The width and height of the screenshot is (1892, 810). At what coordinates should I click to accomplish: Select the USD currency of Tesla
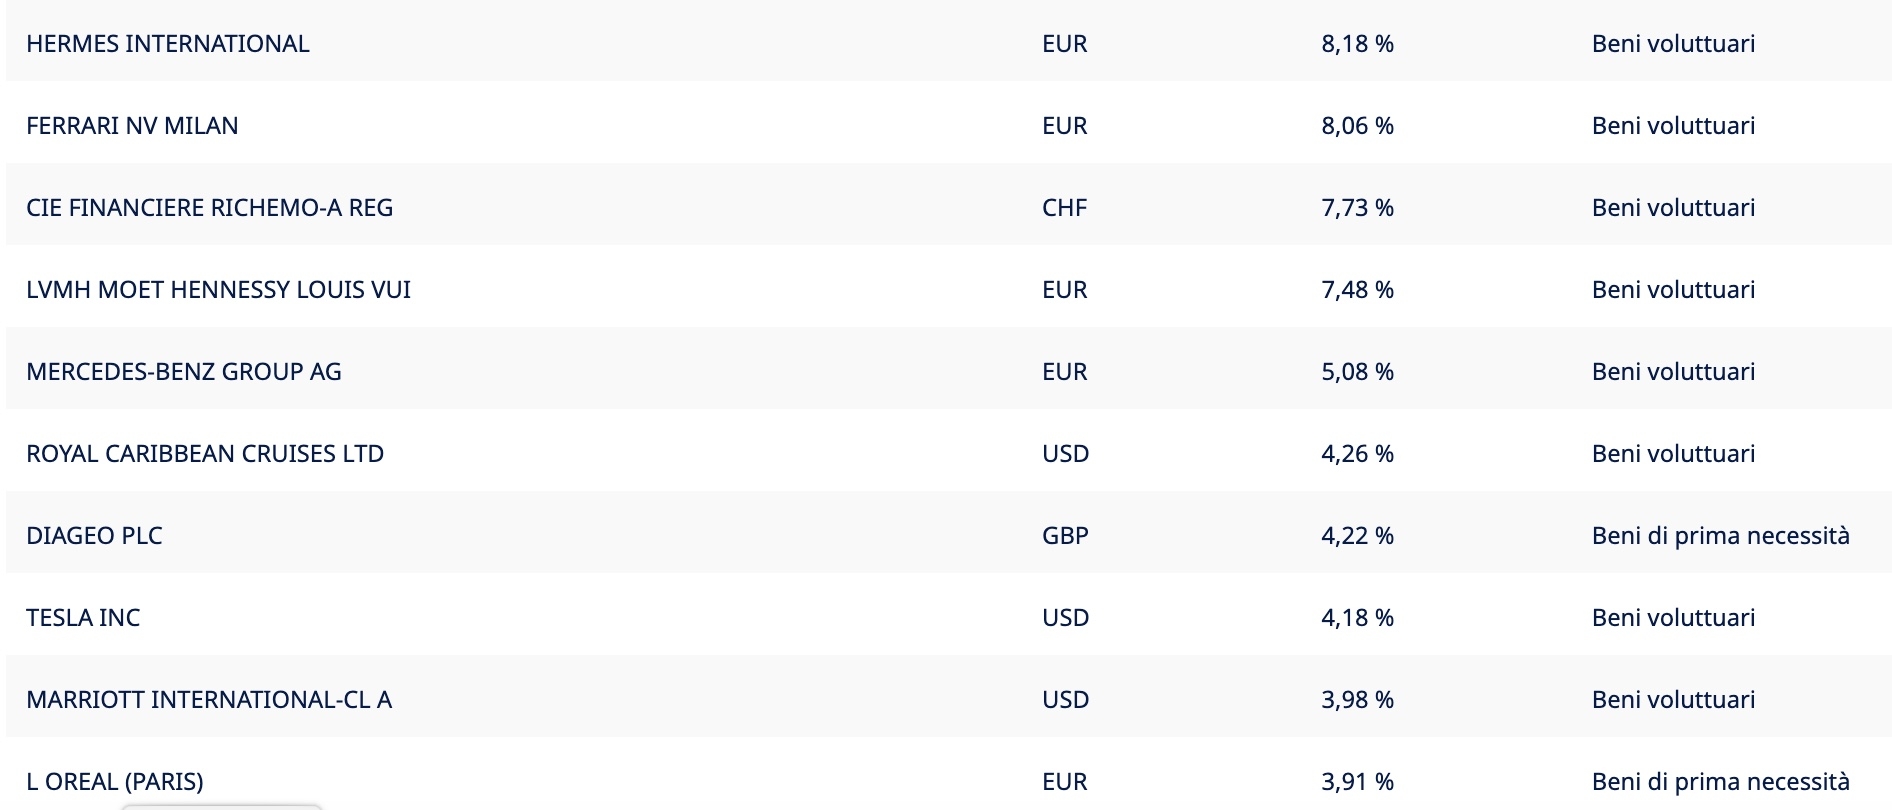pos(1065,618)
